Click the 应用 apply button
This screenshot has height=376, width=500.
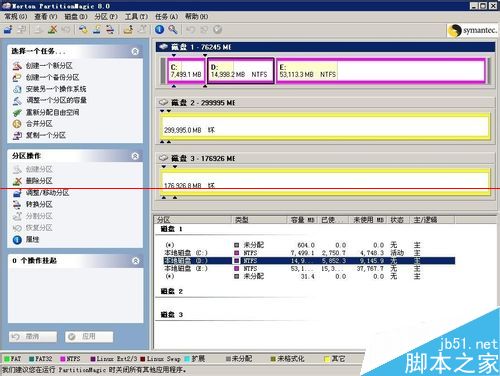coord(89,337)
